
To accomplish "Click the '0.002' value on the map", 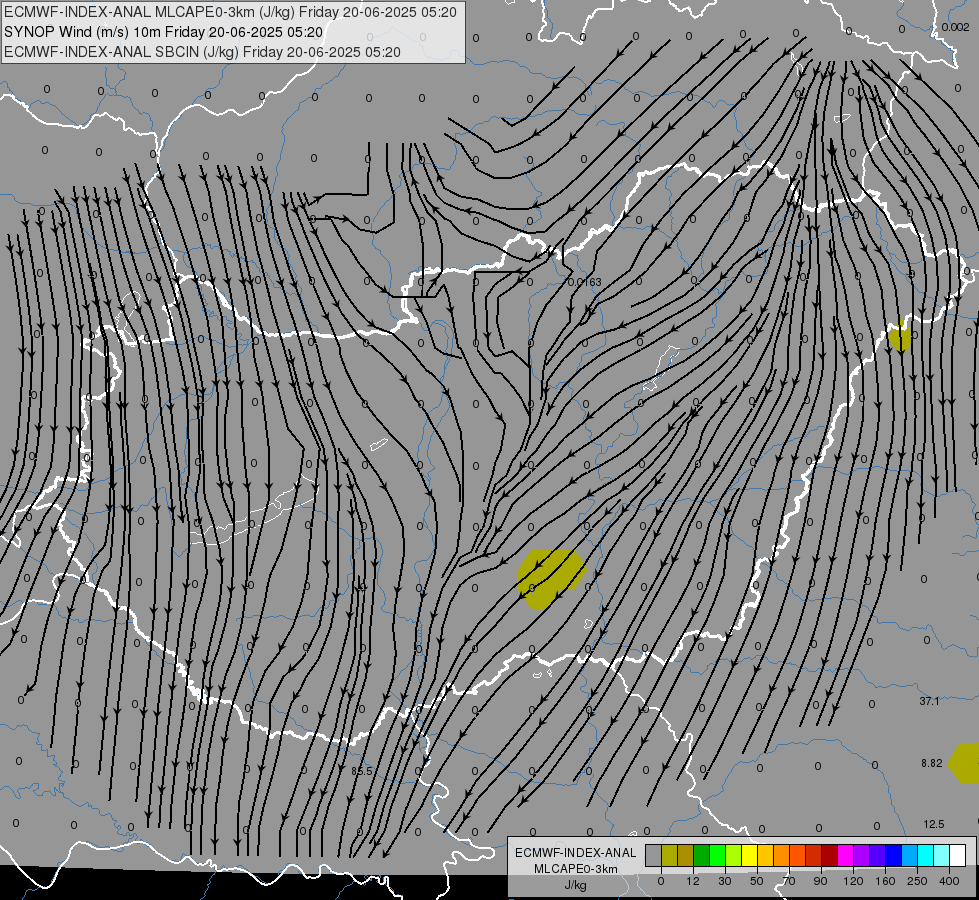I will coord(955,27).
